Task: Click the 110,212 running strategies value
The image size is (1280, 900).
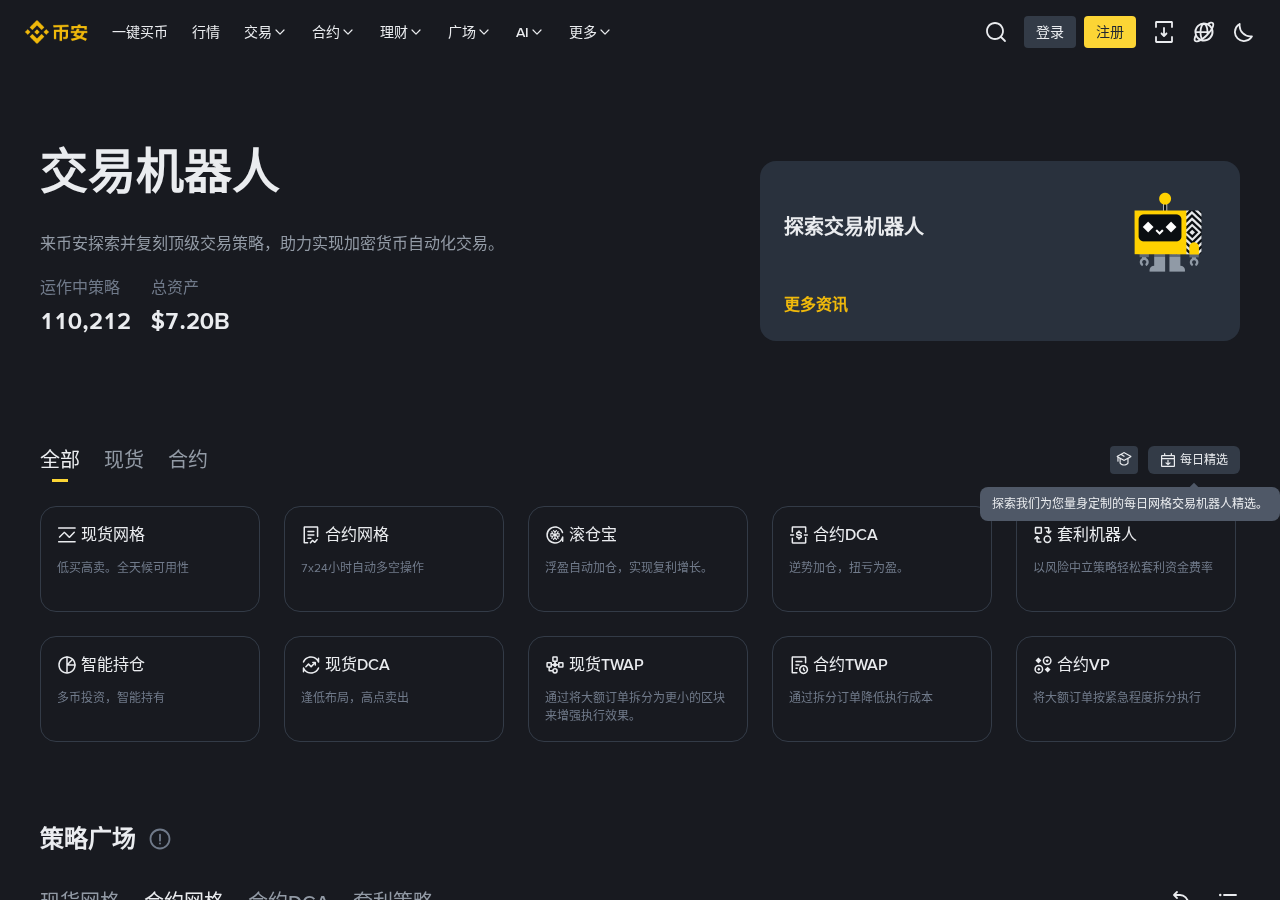Action: (86, 321)
